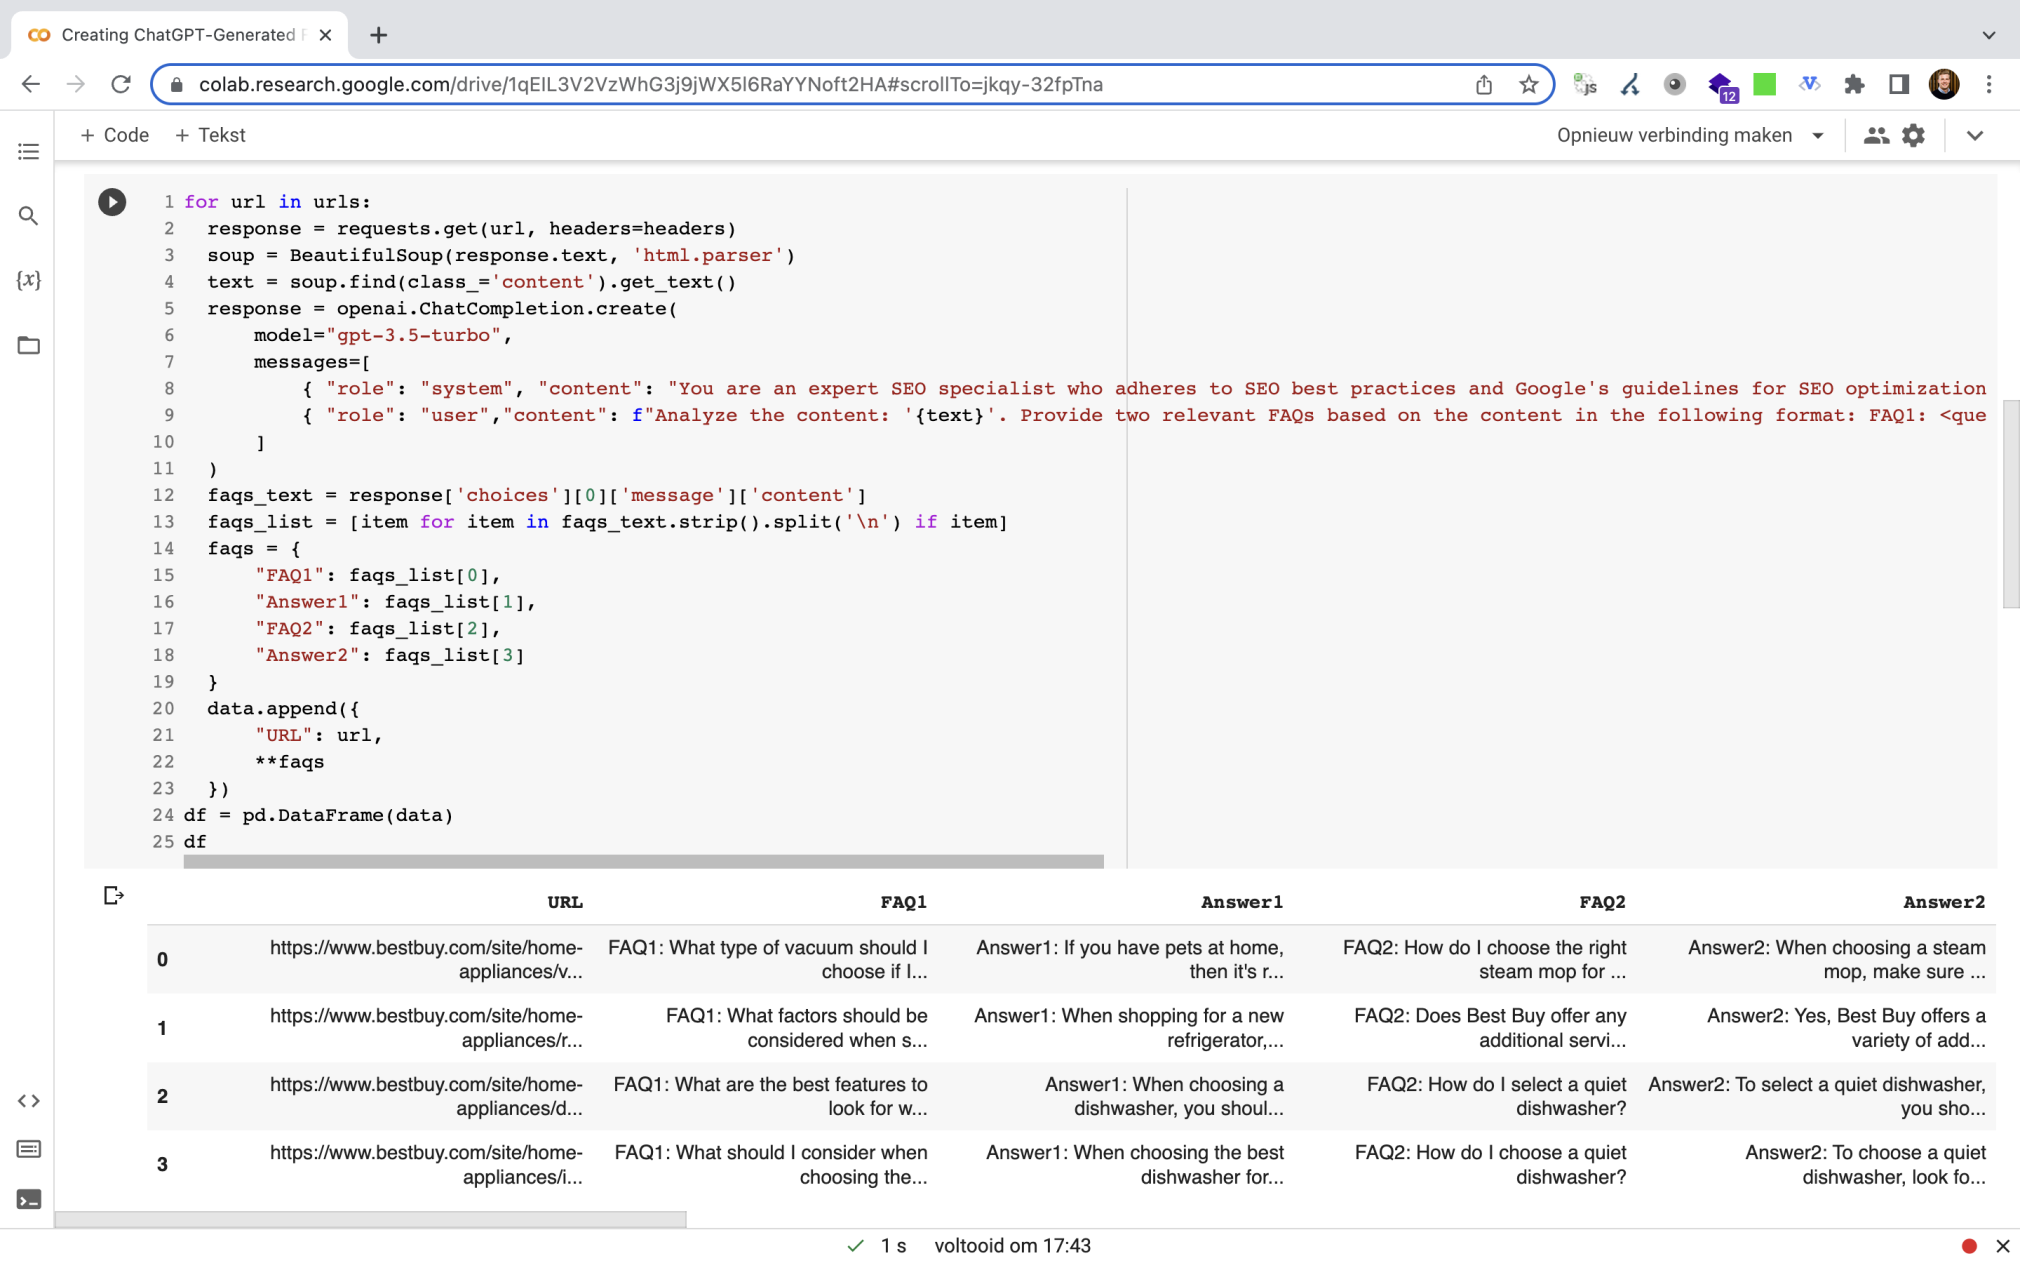Click the share people icon
This screenshot has width=2020, height=1263.
coord(1876,135)
